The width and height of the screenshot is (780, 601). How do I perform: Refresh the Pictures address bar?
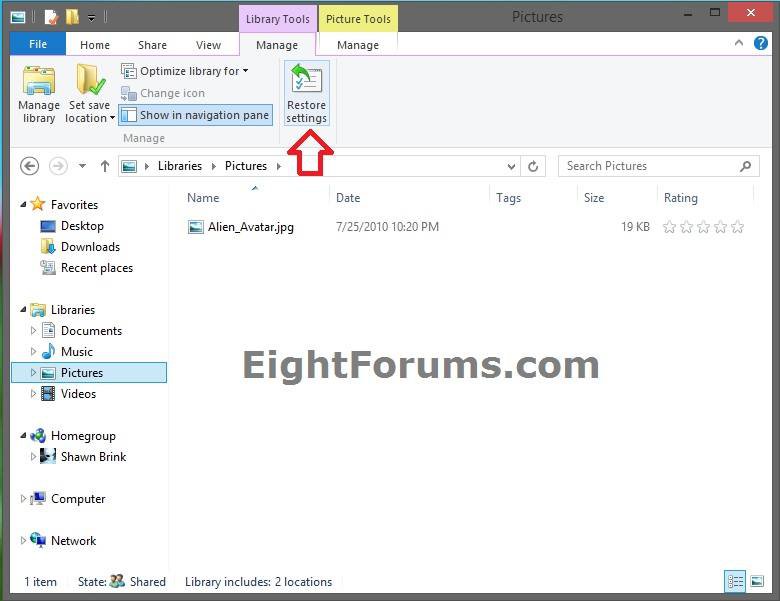tap(533, 166)
